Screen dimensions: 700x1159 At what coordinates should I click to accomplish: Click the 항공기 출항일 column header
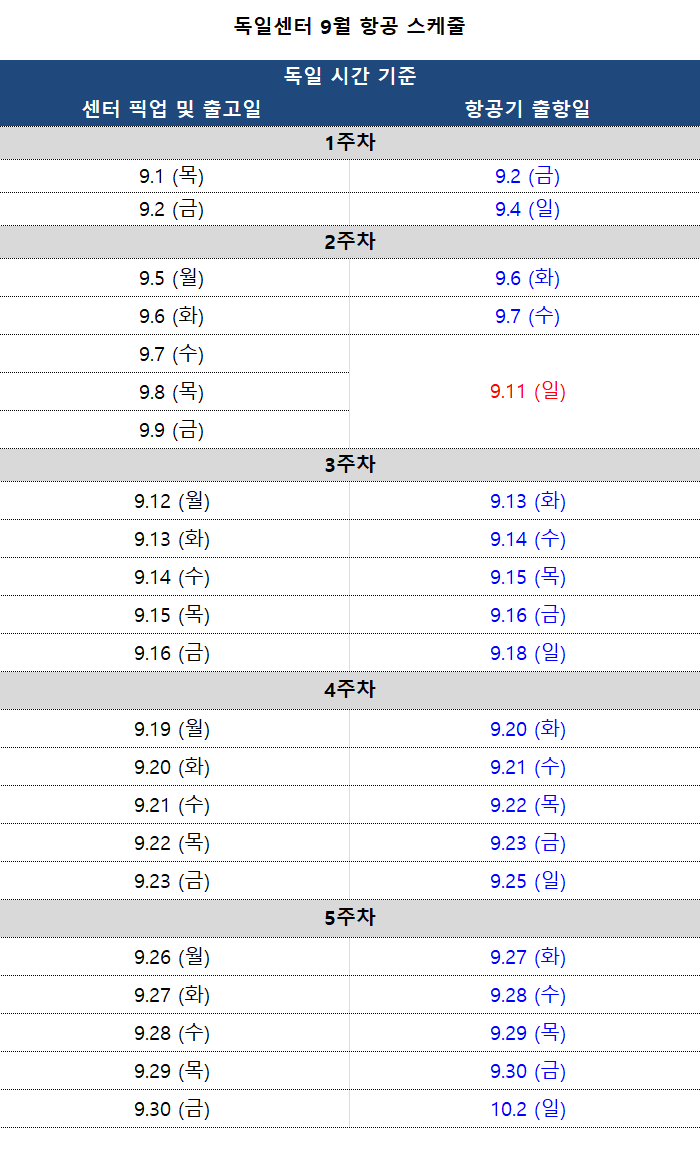527,109
